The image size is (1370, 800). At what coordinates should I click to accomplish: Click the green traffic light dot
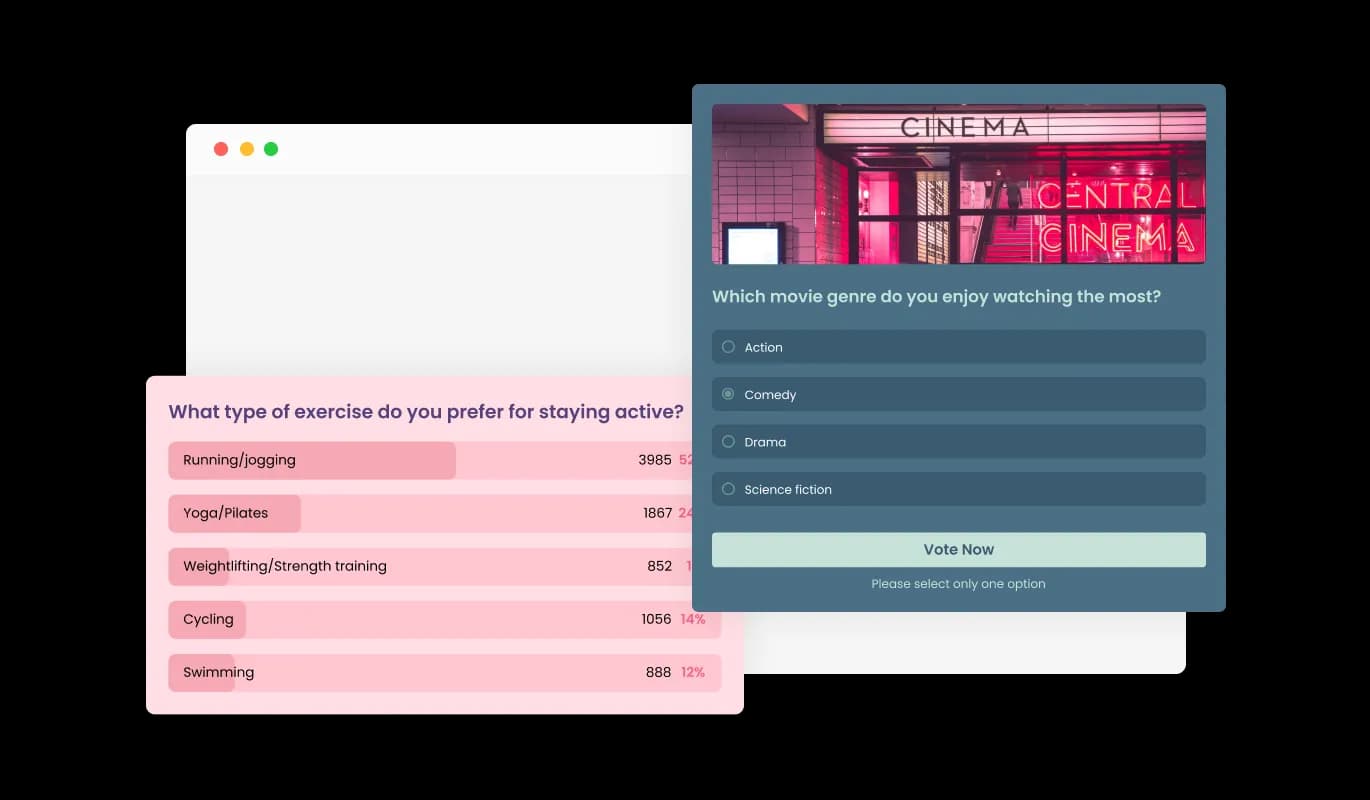pyautogui.click(x=271, y=148)
